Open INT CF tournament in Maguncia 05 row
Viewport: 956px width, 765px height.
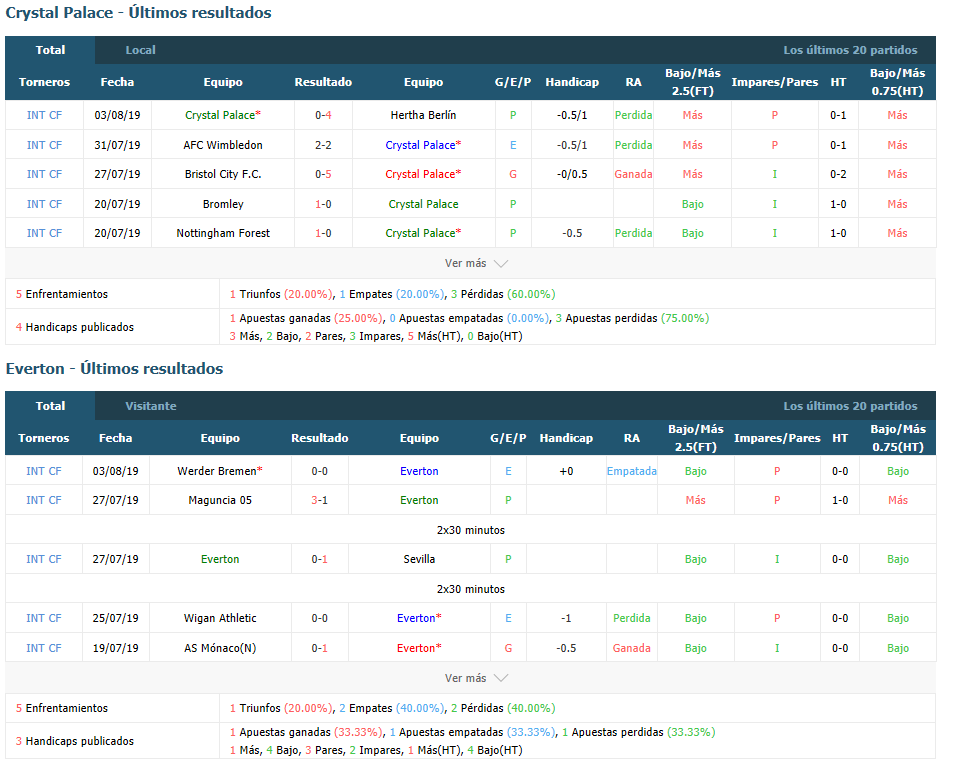pyautogui.click(x=44, y=500)
